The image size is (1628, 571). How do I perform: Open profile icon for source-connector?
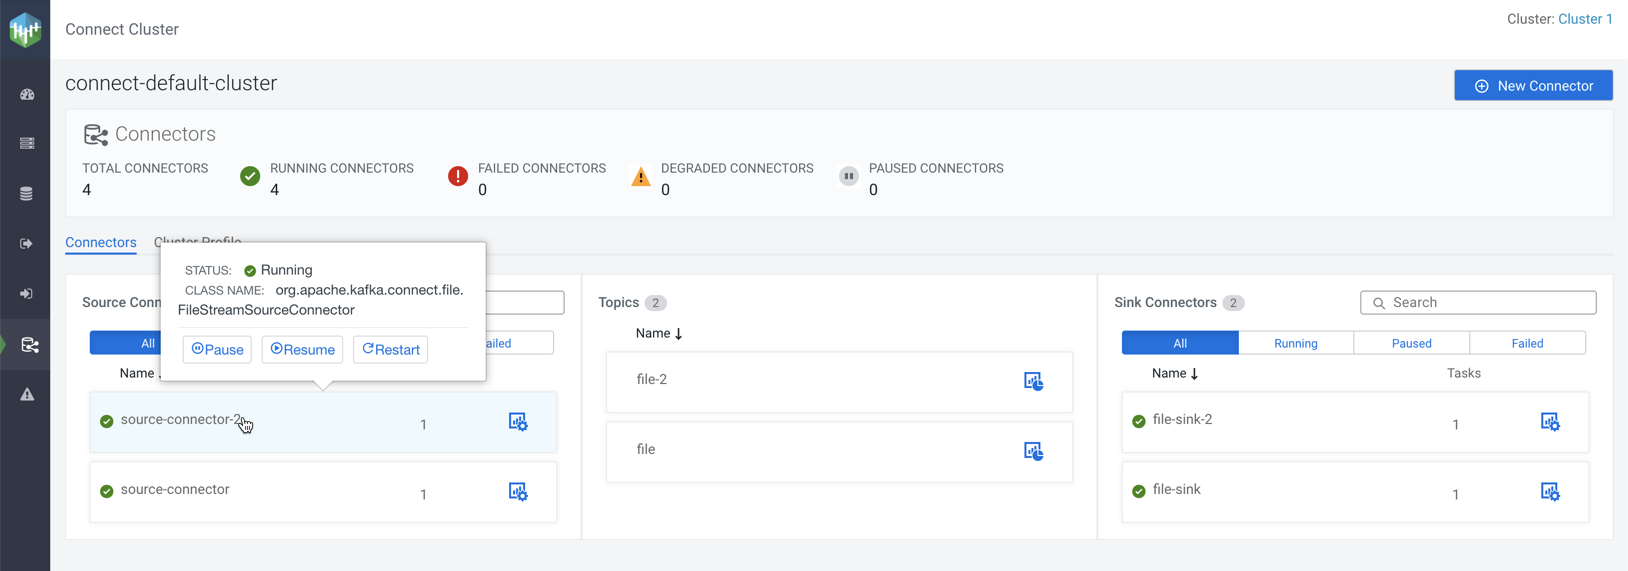click(x=518, y=492)
